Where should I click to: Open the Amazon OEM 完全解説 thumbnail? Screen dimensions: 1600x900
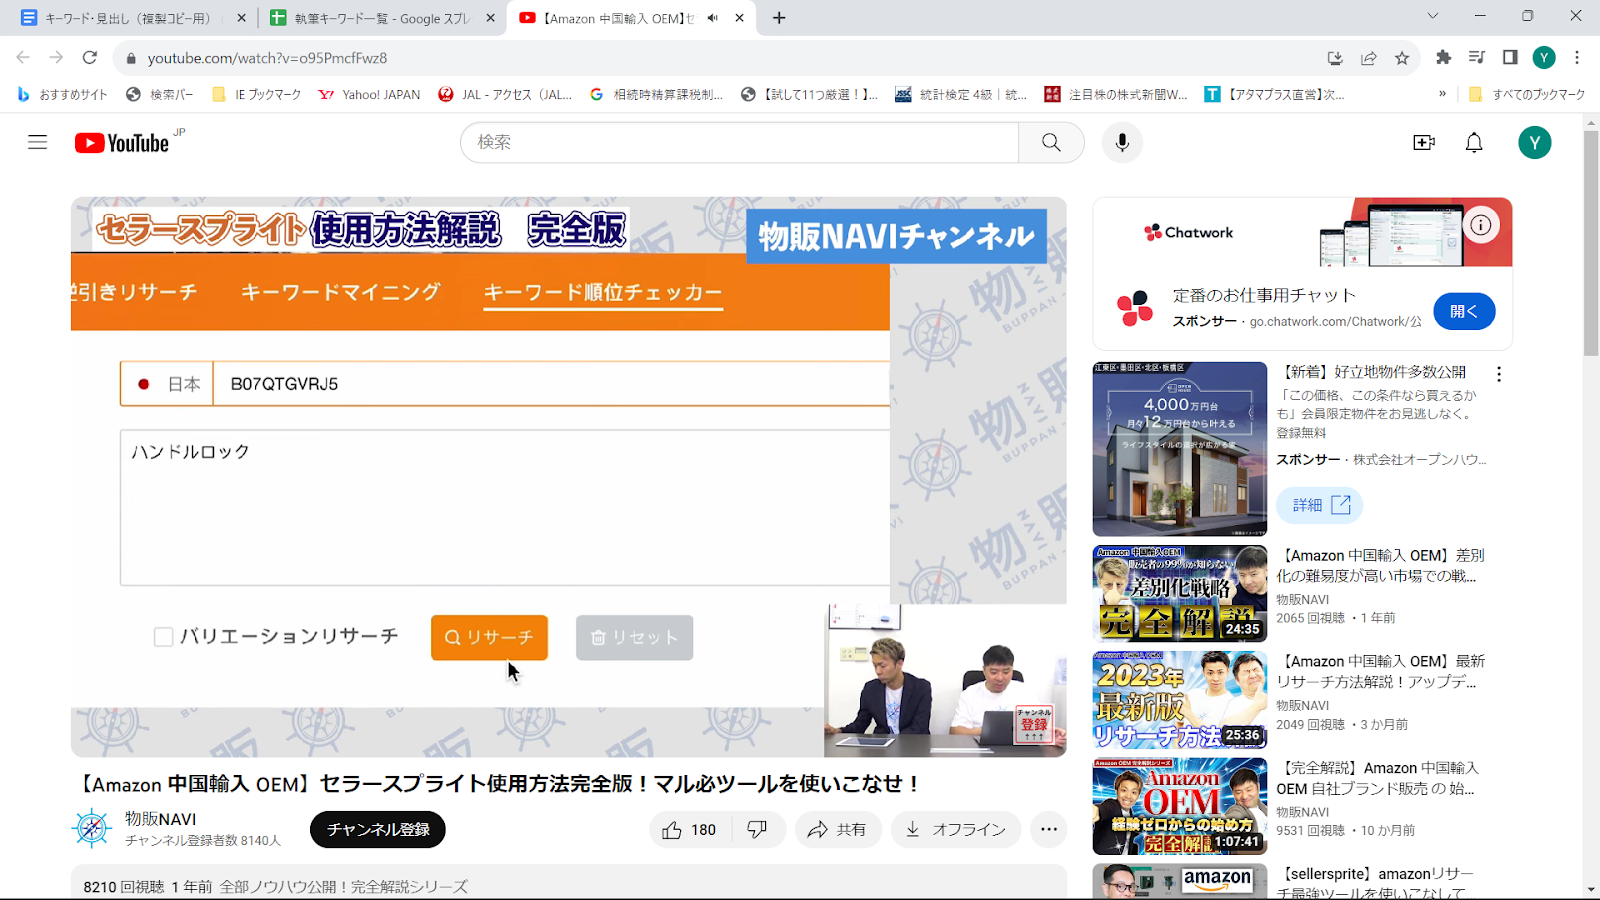[1180, 806]
